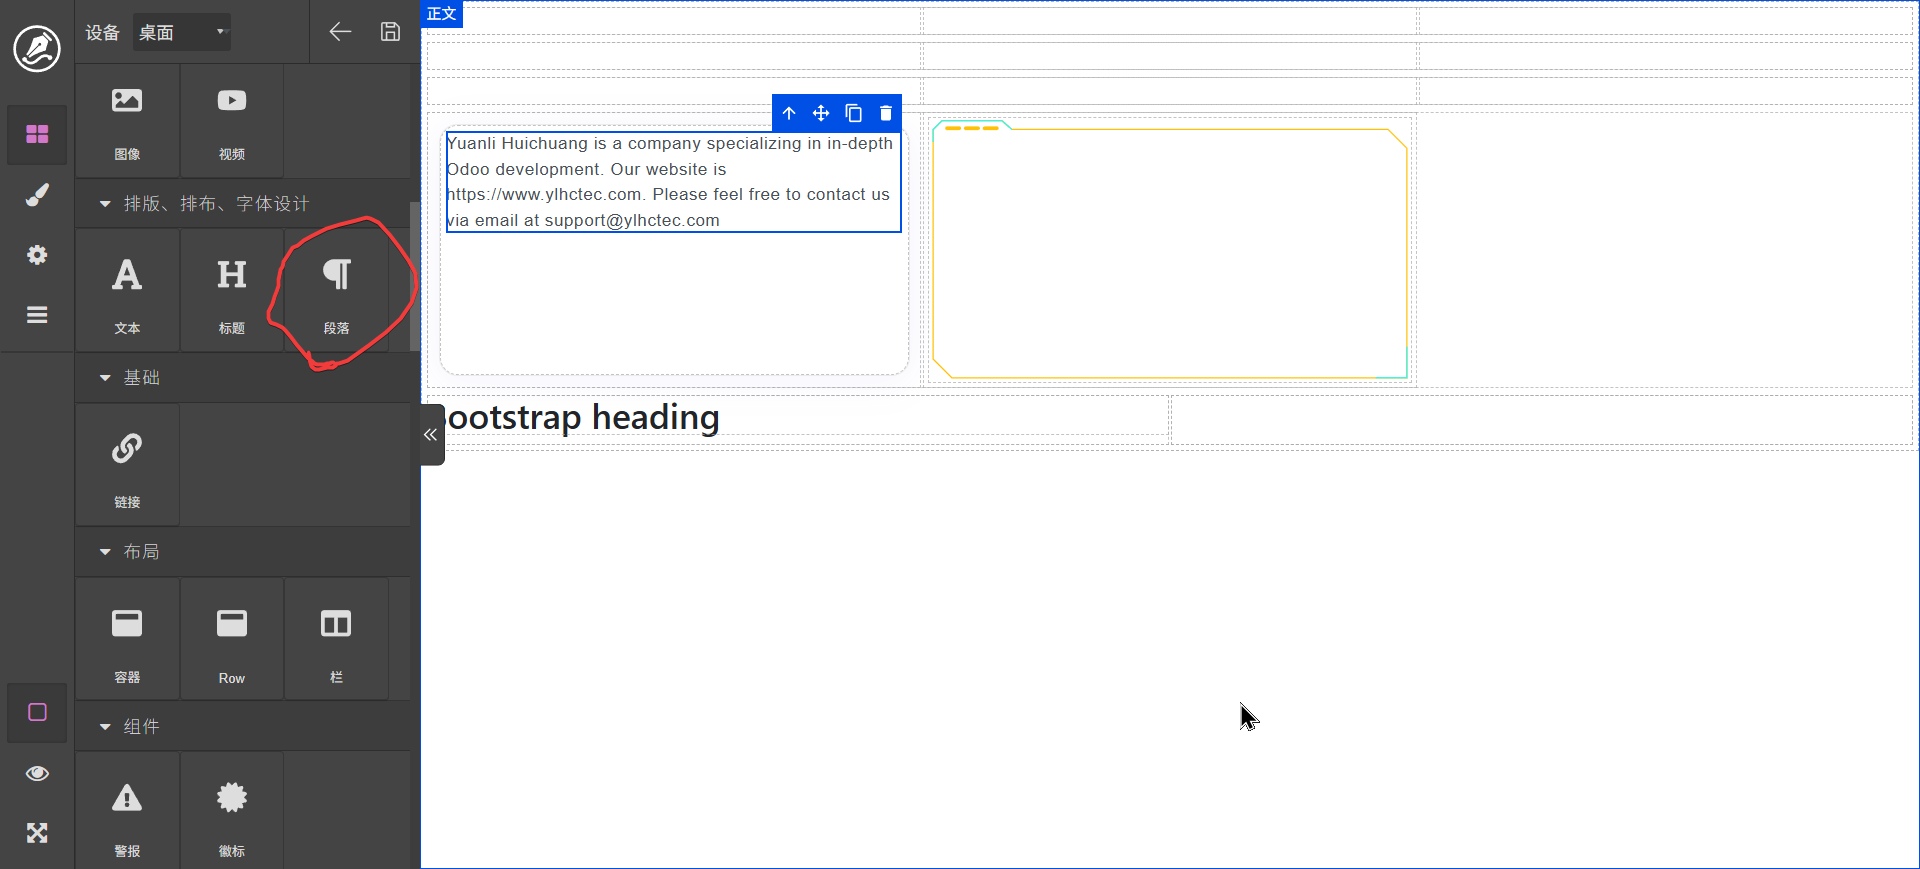The image size is (1920, 869).
Task: Open the device (桌面) dropdown
Action: pos(182,32)
